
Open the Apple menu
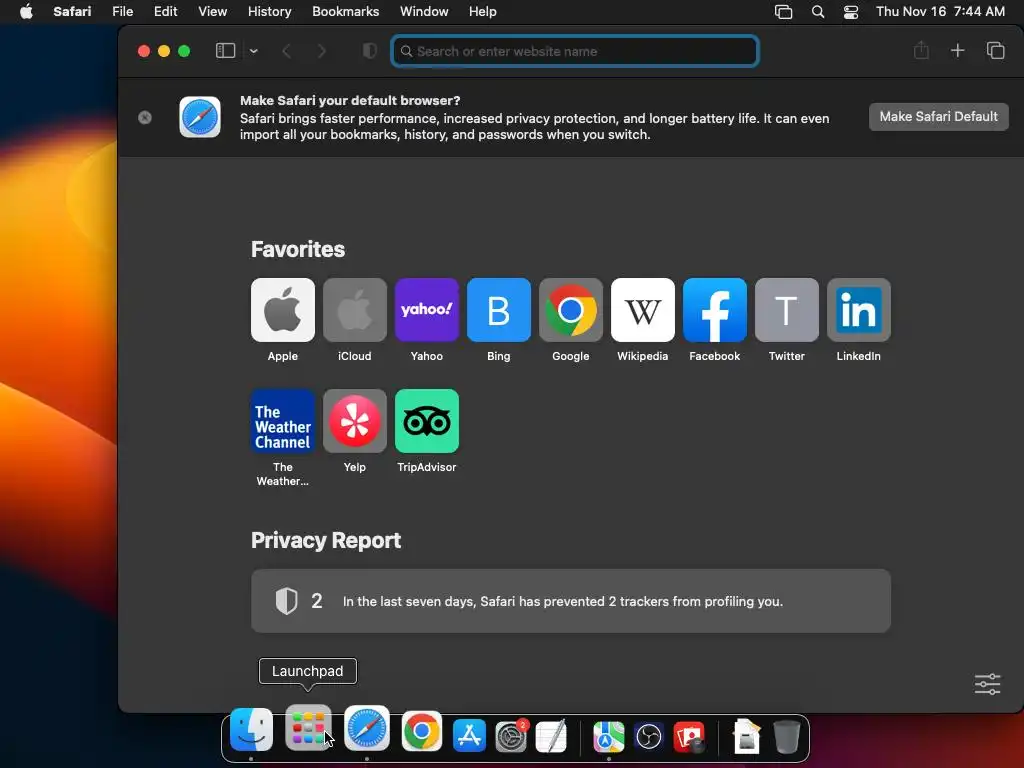coord(26,12)
